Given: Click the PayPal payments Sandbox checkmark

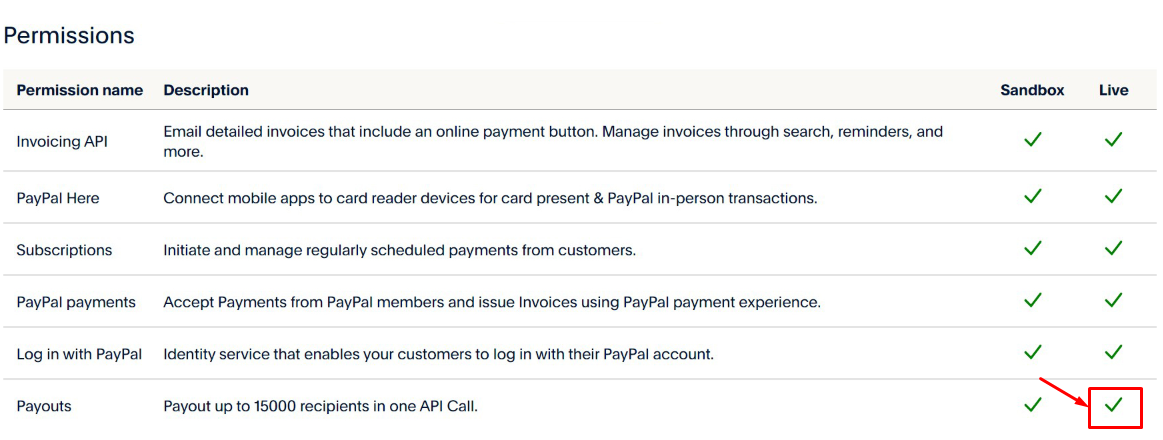Looking at the screenshot, I should click(1033, 300).
